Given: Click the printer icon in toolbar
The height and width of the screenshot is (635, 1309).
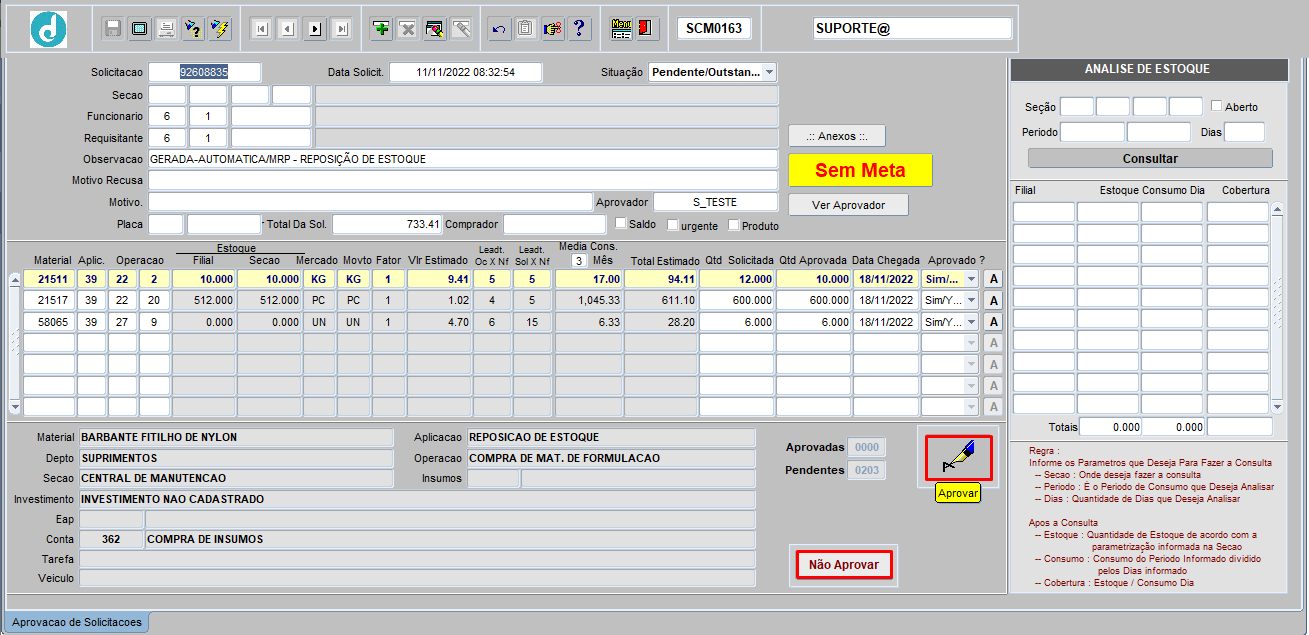Looking at the screenshot, I should [167, 29].
